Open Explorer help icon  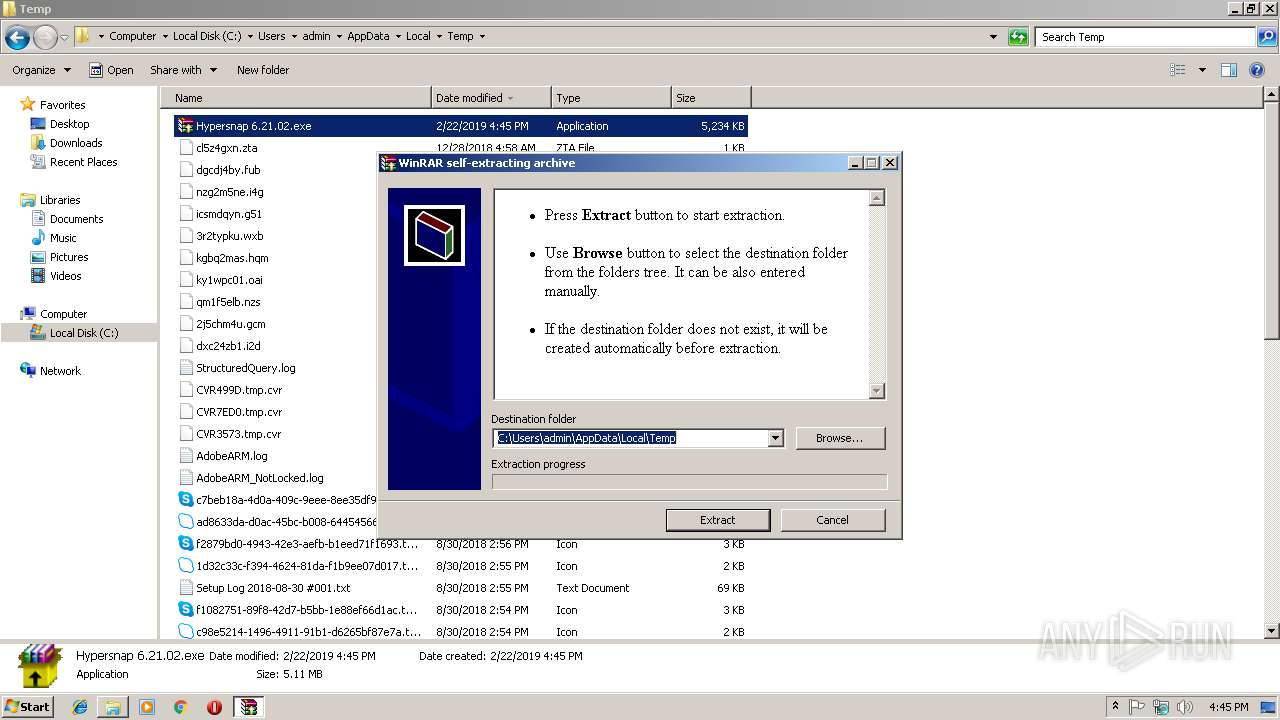coord(1257,70)
